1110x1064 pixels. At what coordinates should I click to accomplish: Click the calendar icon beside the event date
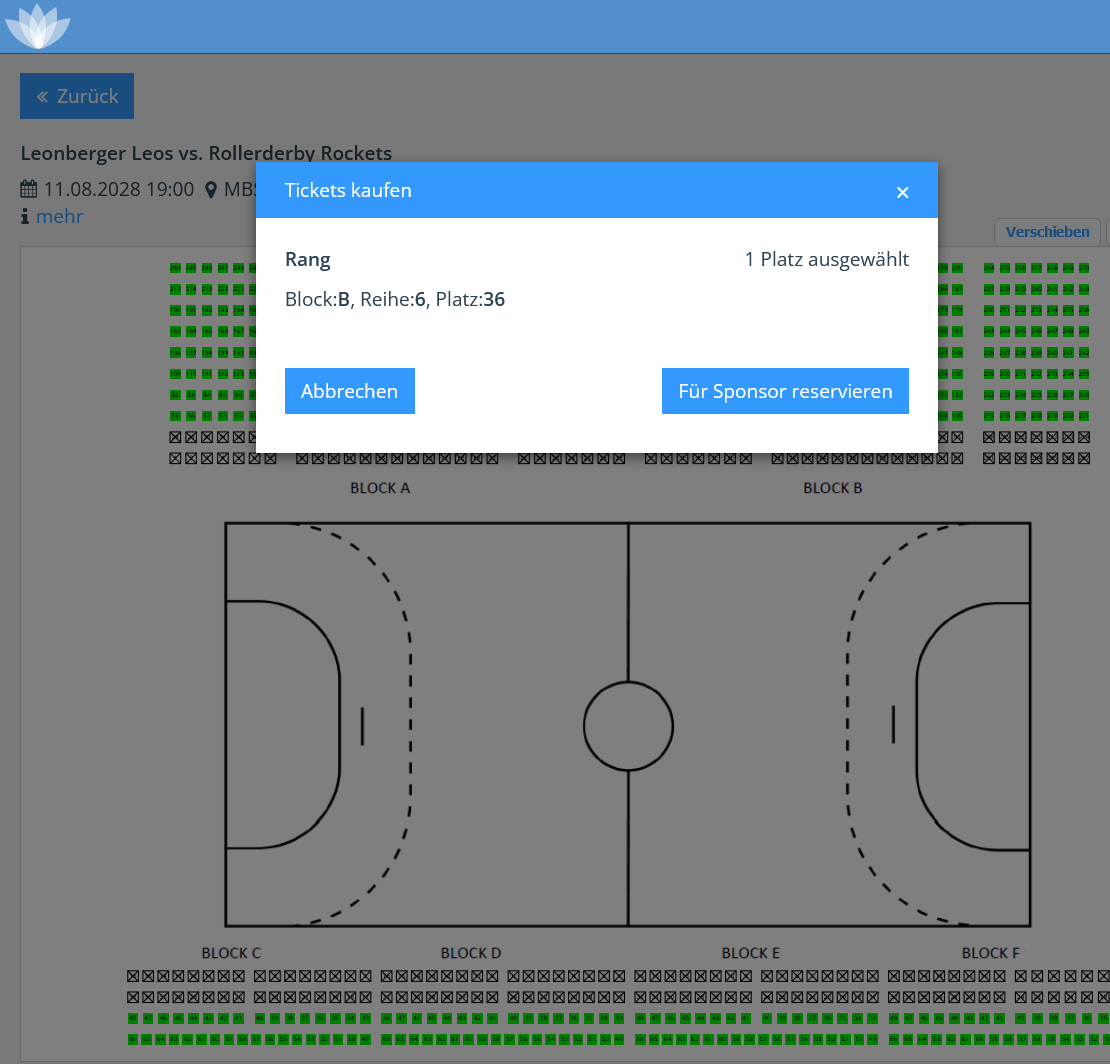pos(29,189)
